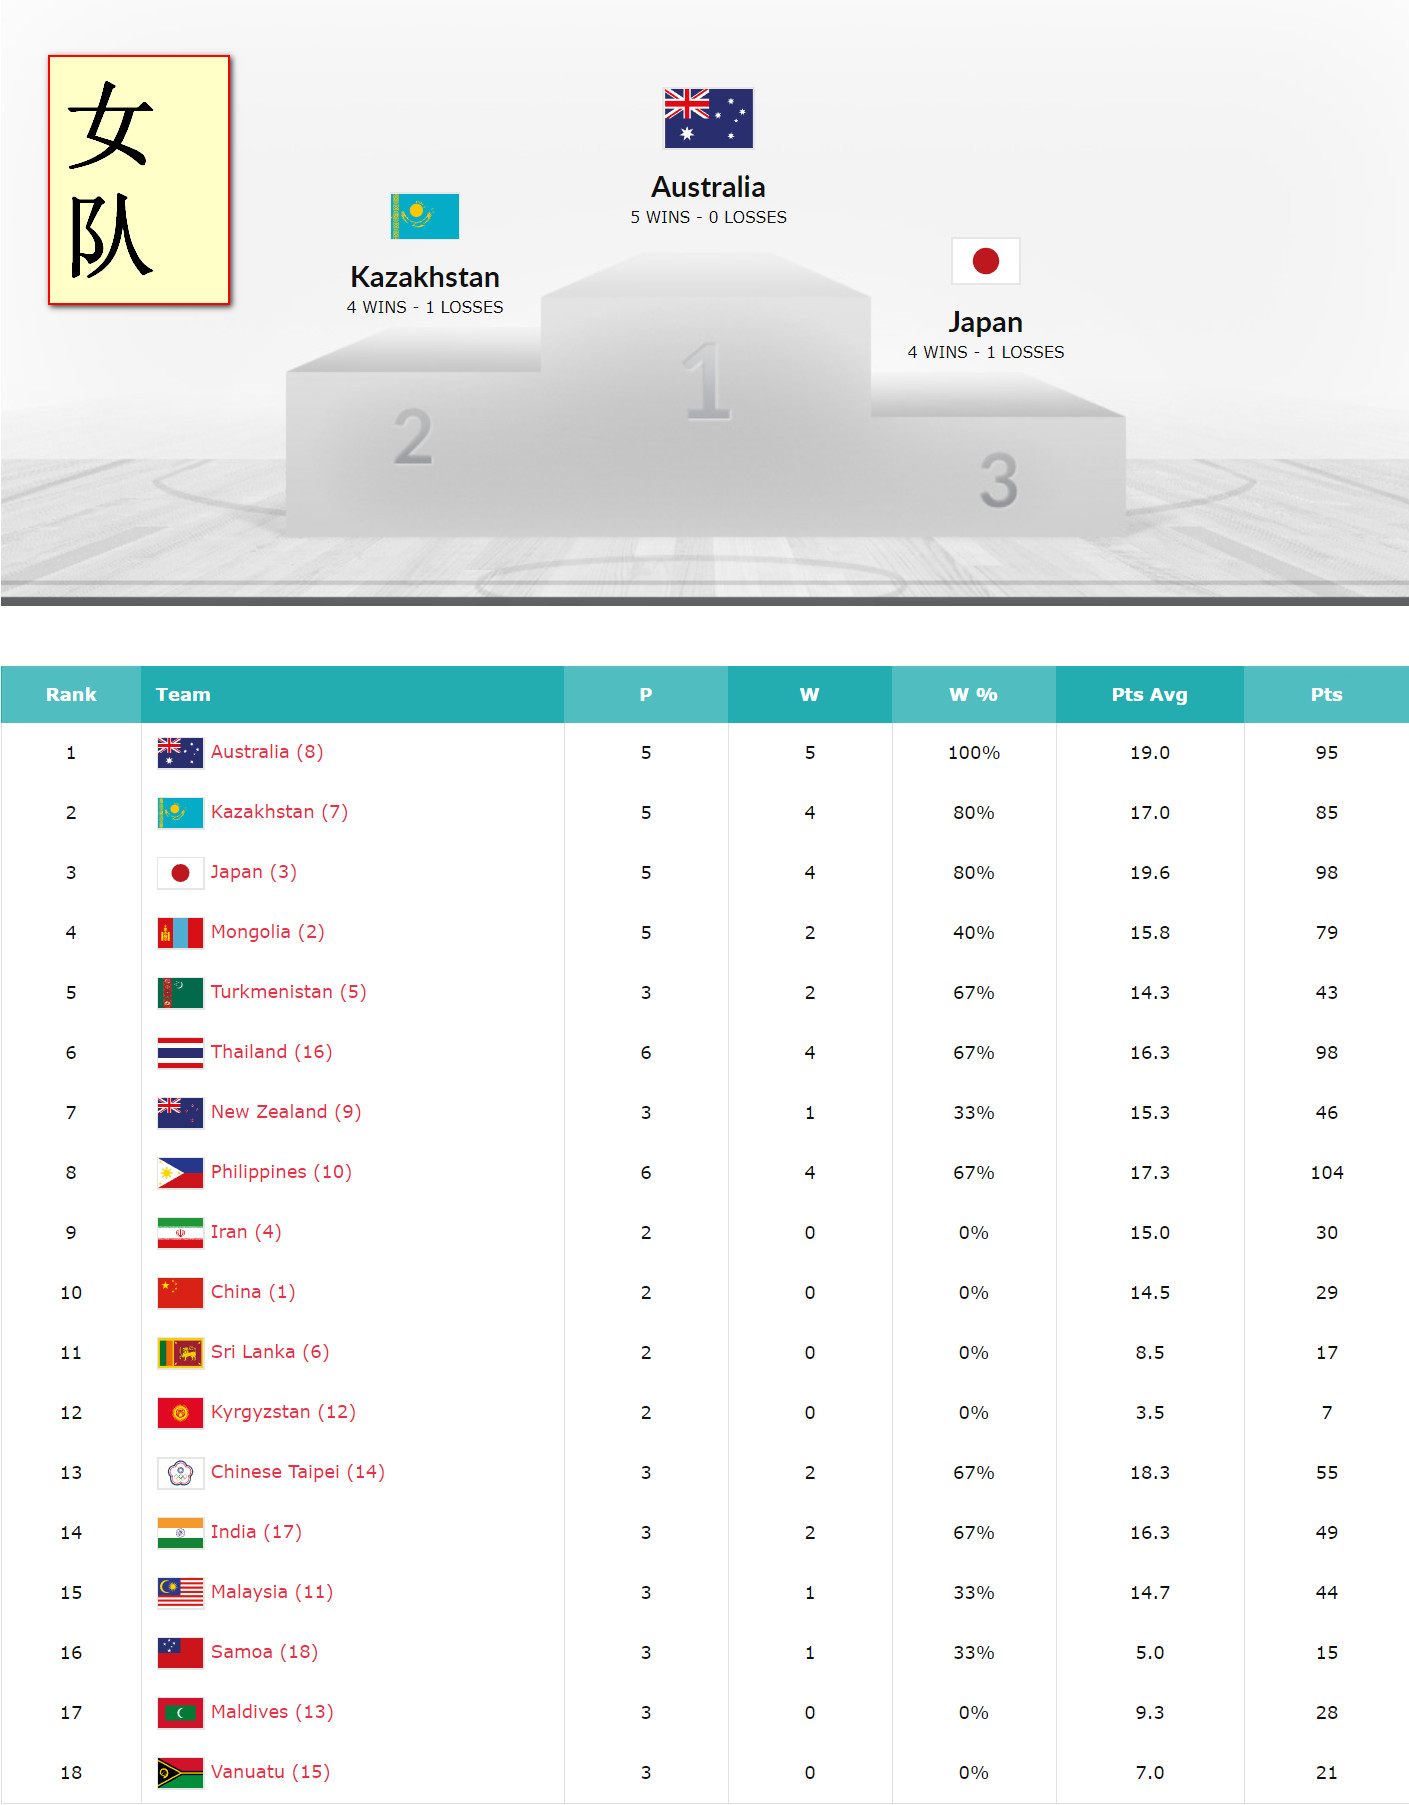Click the Rank column header
Screen dimensions: 1409x1805
[71, 695]
